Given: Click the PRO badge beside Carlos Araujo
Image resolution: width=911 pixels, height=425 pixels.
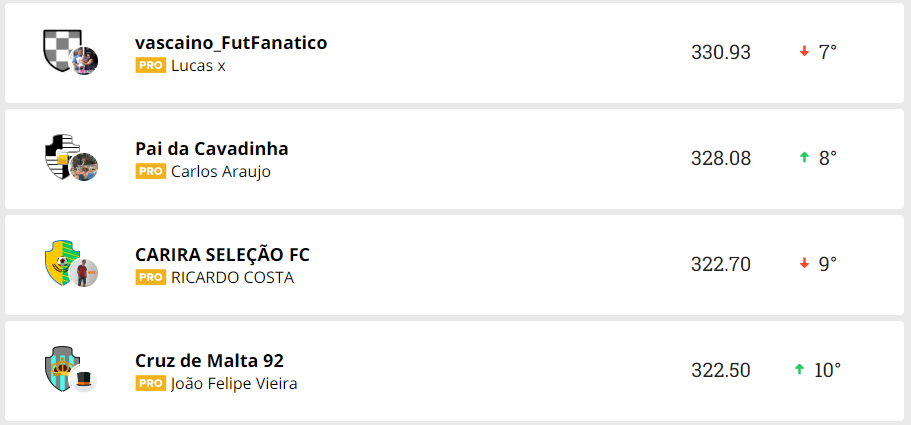Looking at the screenshot, I should tap(150, 171).
